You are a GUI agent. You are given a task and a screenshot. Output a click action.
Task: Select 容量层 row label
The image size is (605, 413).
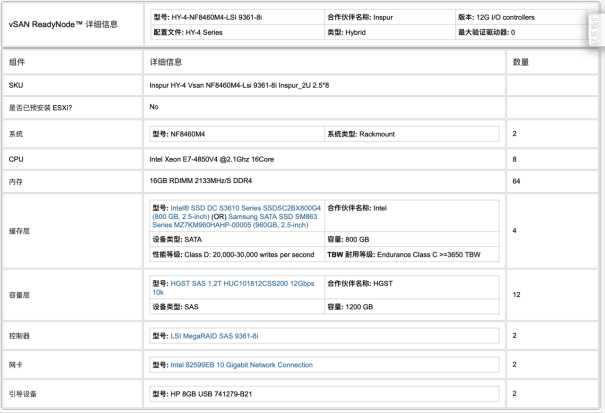tap(19, 295)
